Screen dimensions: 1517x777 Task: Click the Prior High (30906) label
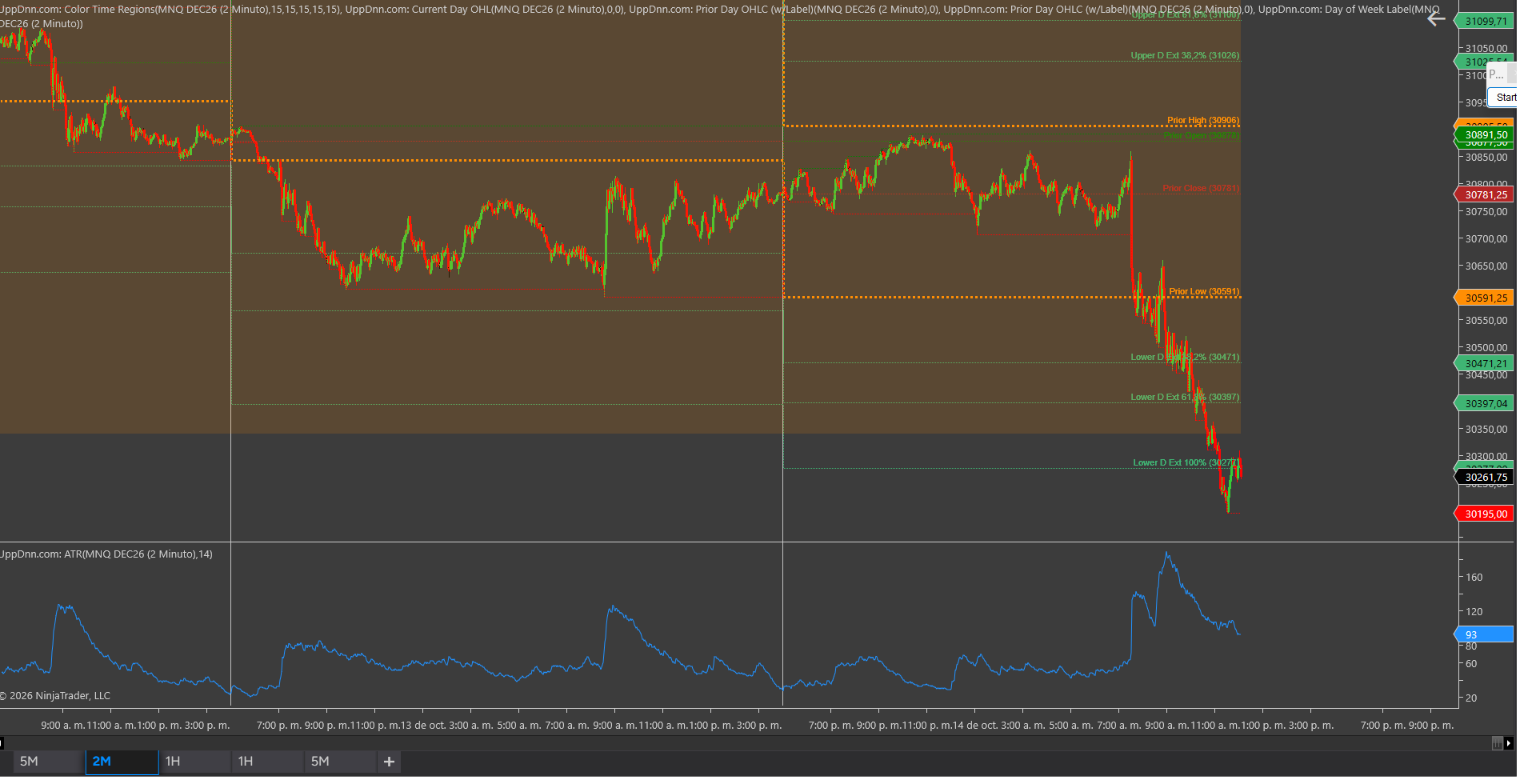click(x=1203, y=120)
